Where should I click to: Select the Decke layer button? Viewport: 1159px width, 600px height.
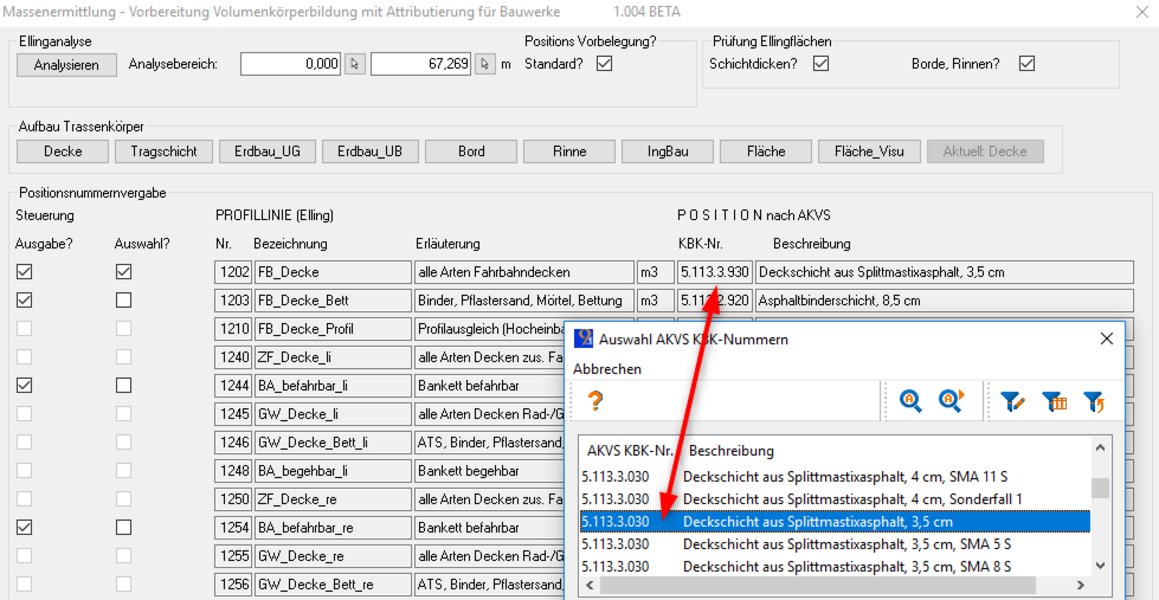(x=63, y=152)
